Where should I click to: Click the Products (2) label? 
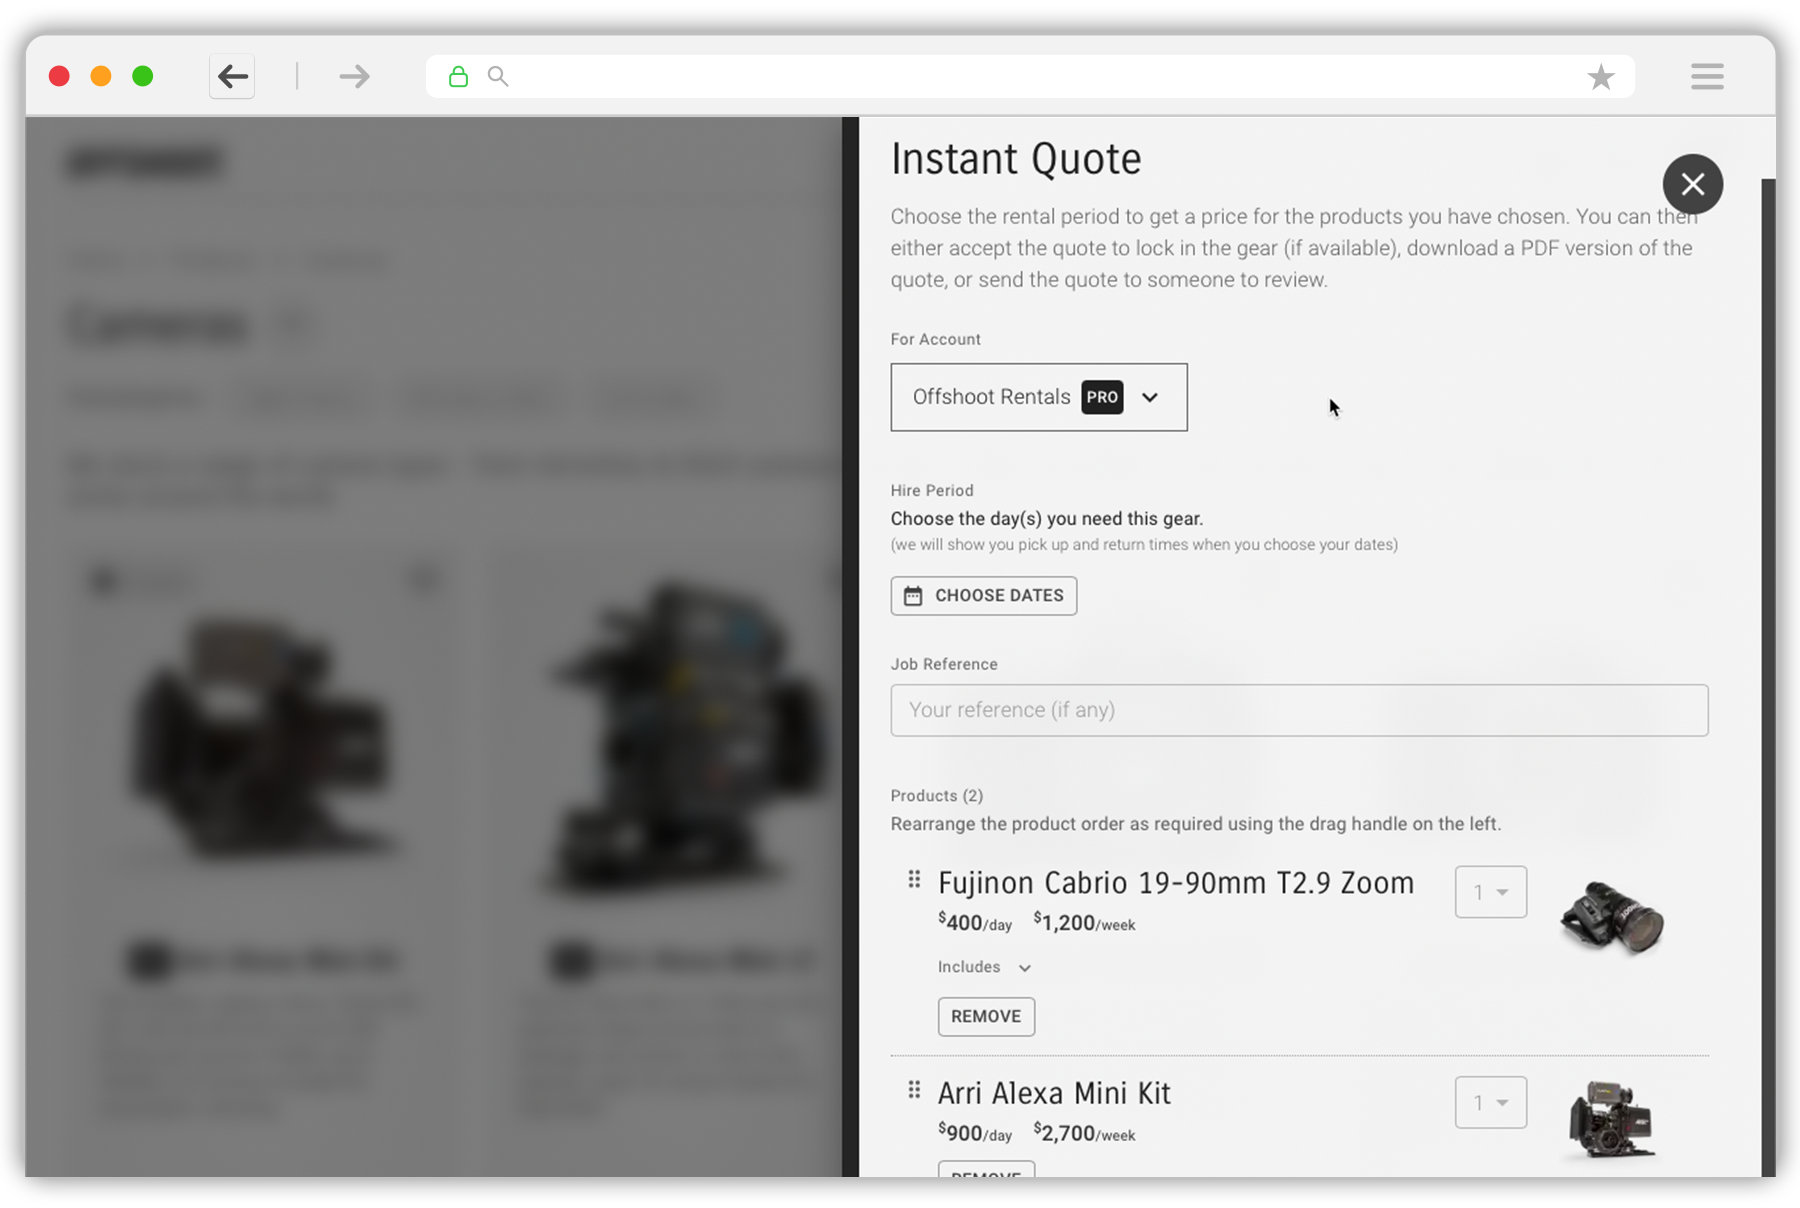(937, 796)
